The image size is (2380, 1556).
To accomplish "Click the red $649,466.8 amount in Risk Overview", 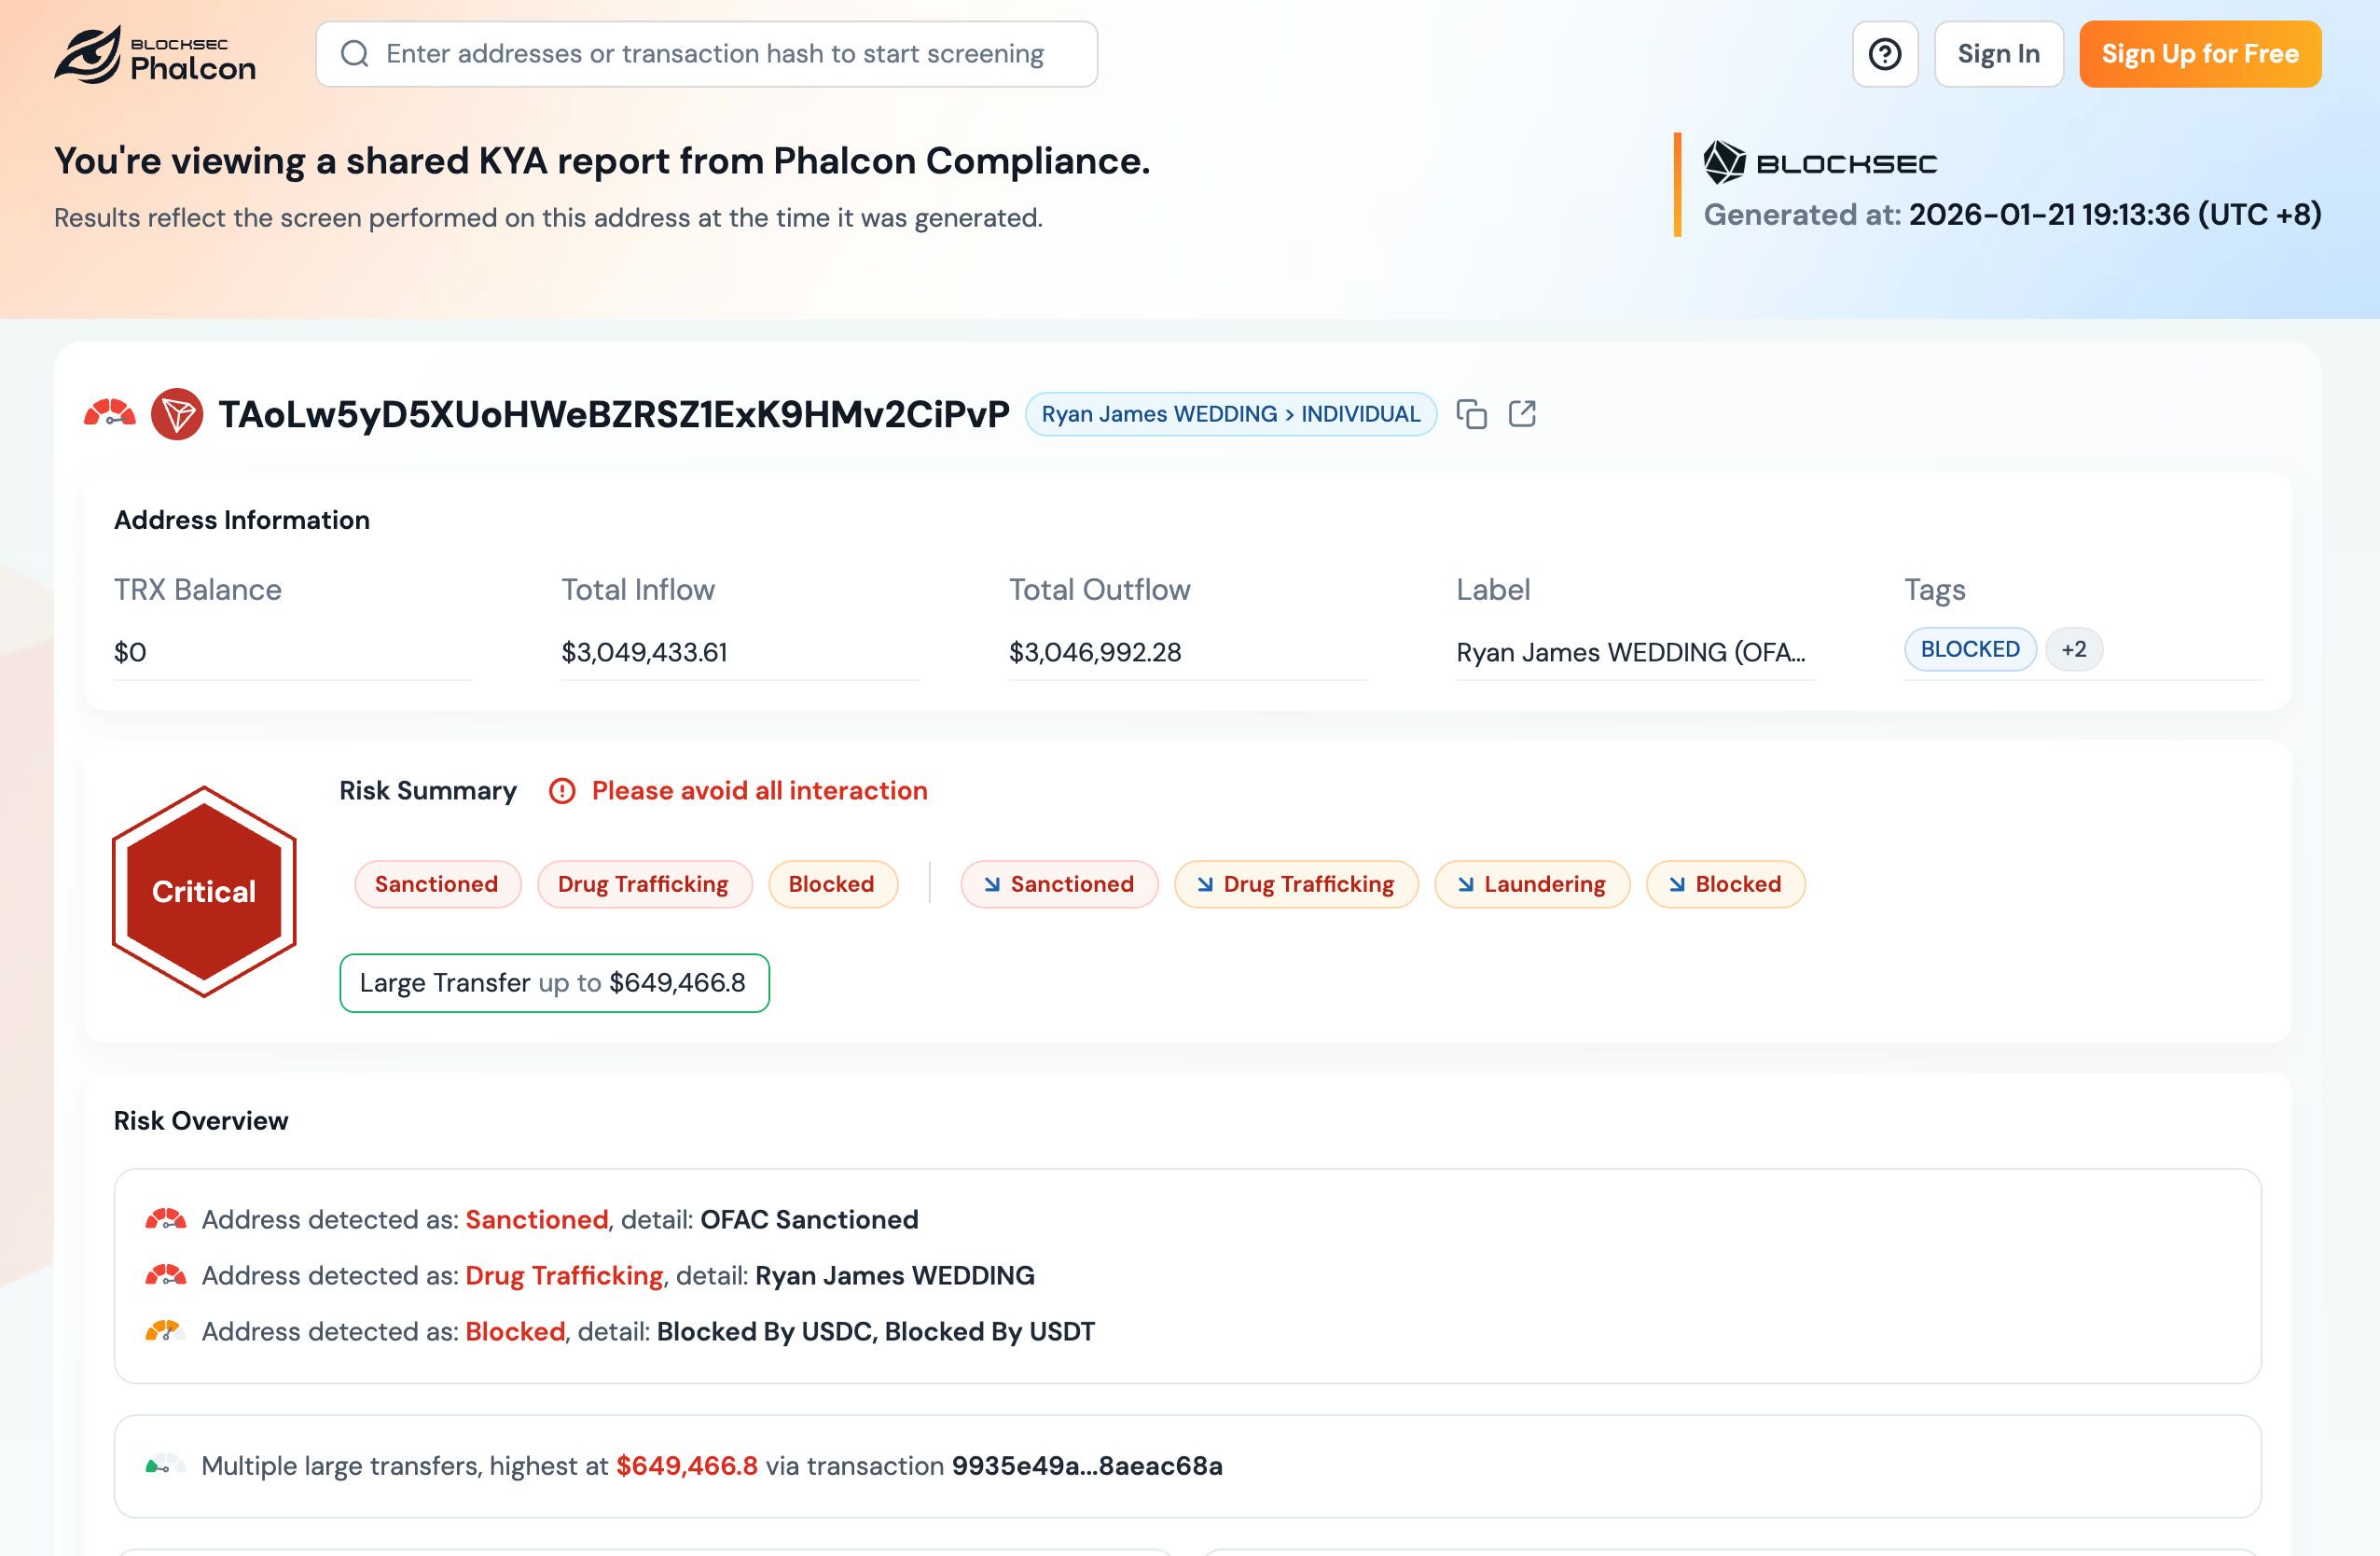I will [687, 1466].
